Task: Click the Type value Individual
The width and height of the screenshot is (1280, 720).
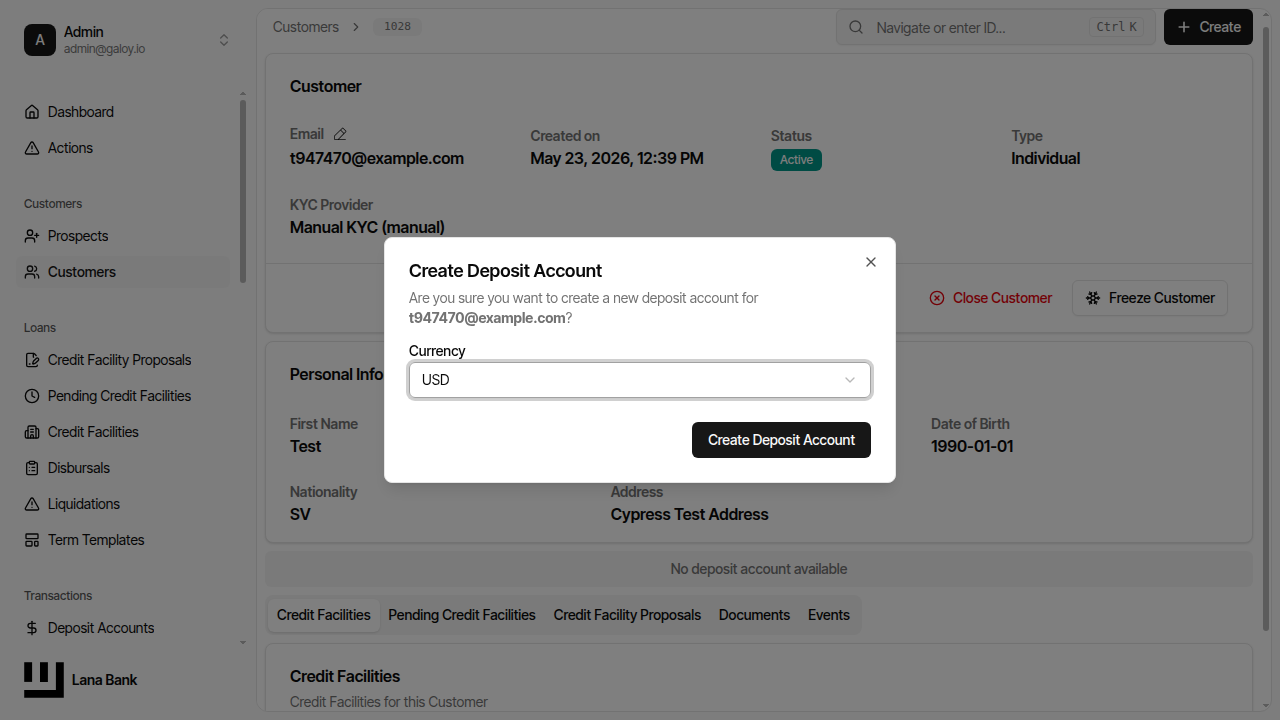Action: [x=1046, y=158]
